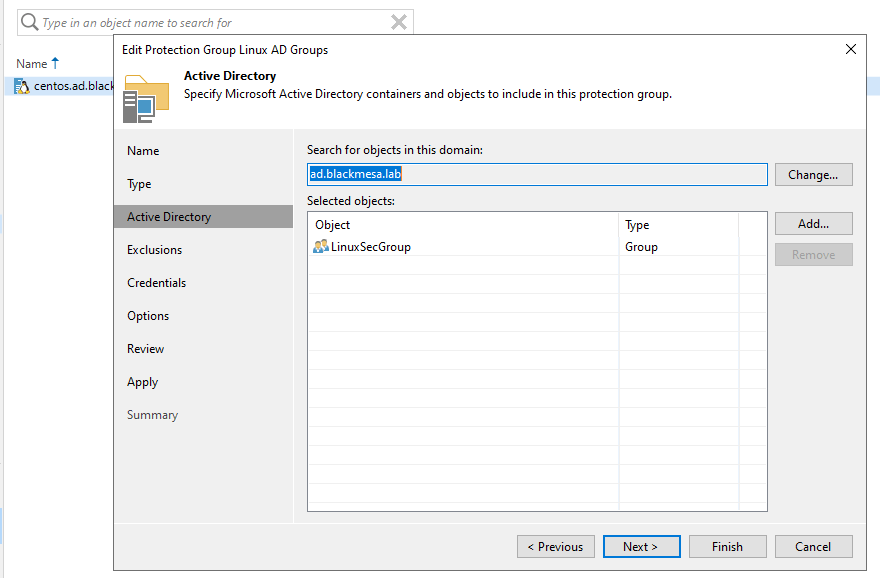Image resolution: width=880 pixels, height=578 pixels.
Task: Add a new Active Directory object
Action: point(813,223)
